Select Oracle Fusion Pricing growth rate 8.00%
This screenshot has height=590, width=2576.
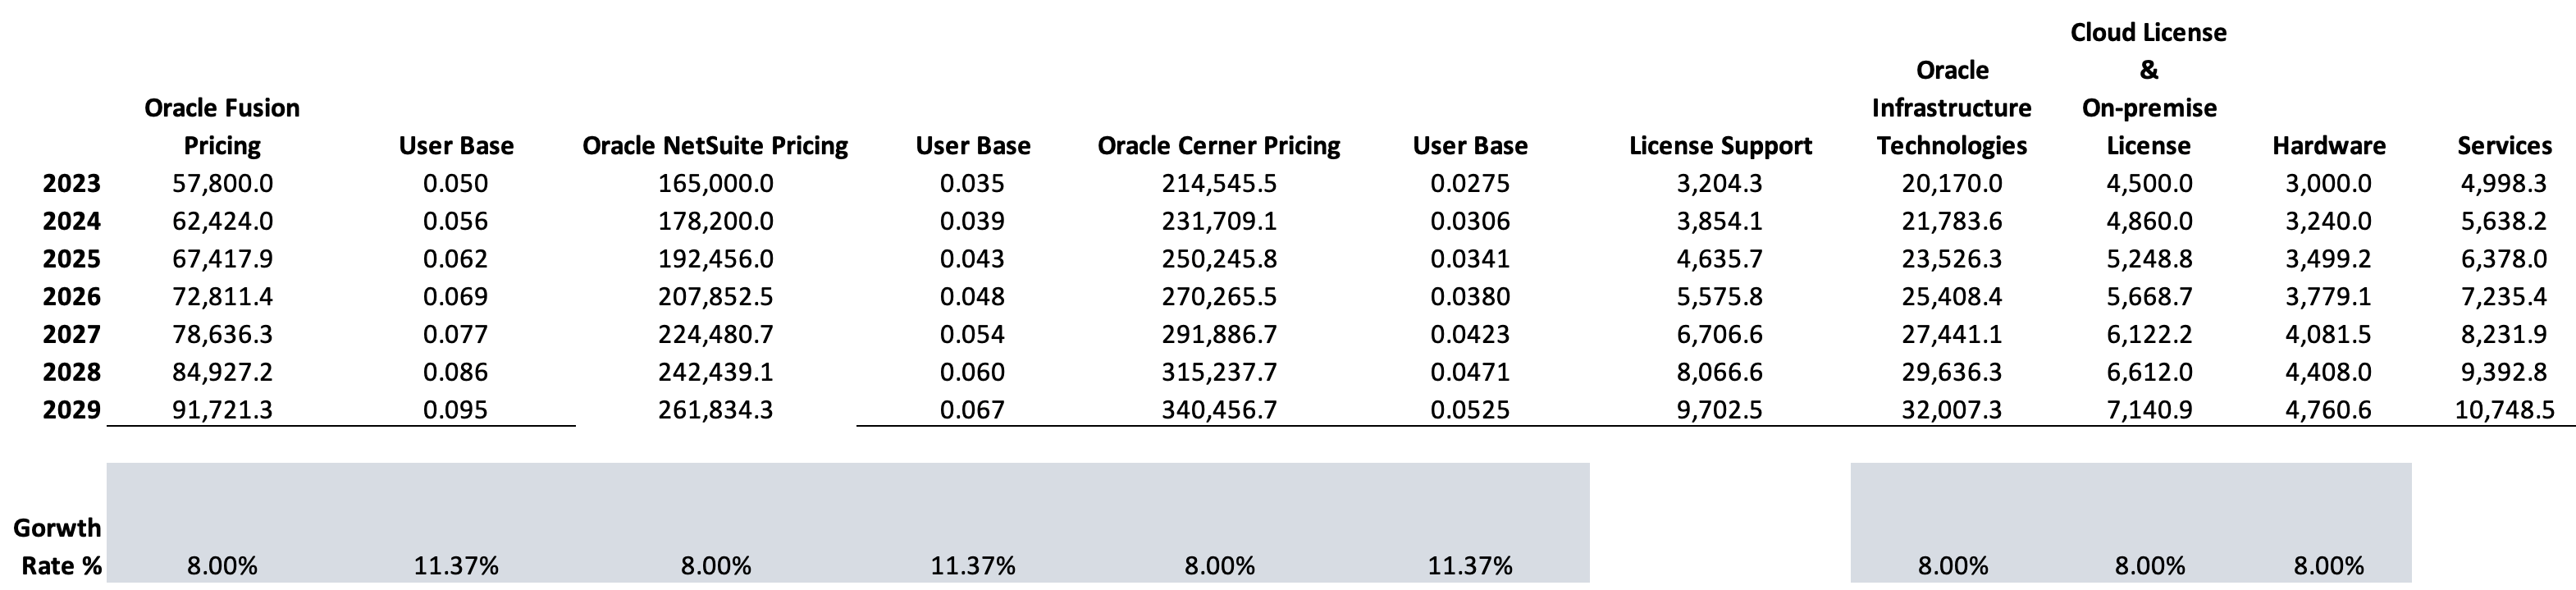222,566
